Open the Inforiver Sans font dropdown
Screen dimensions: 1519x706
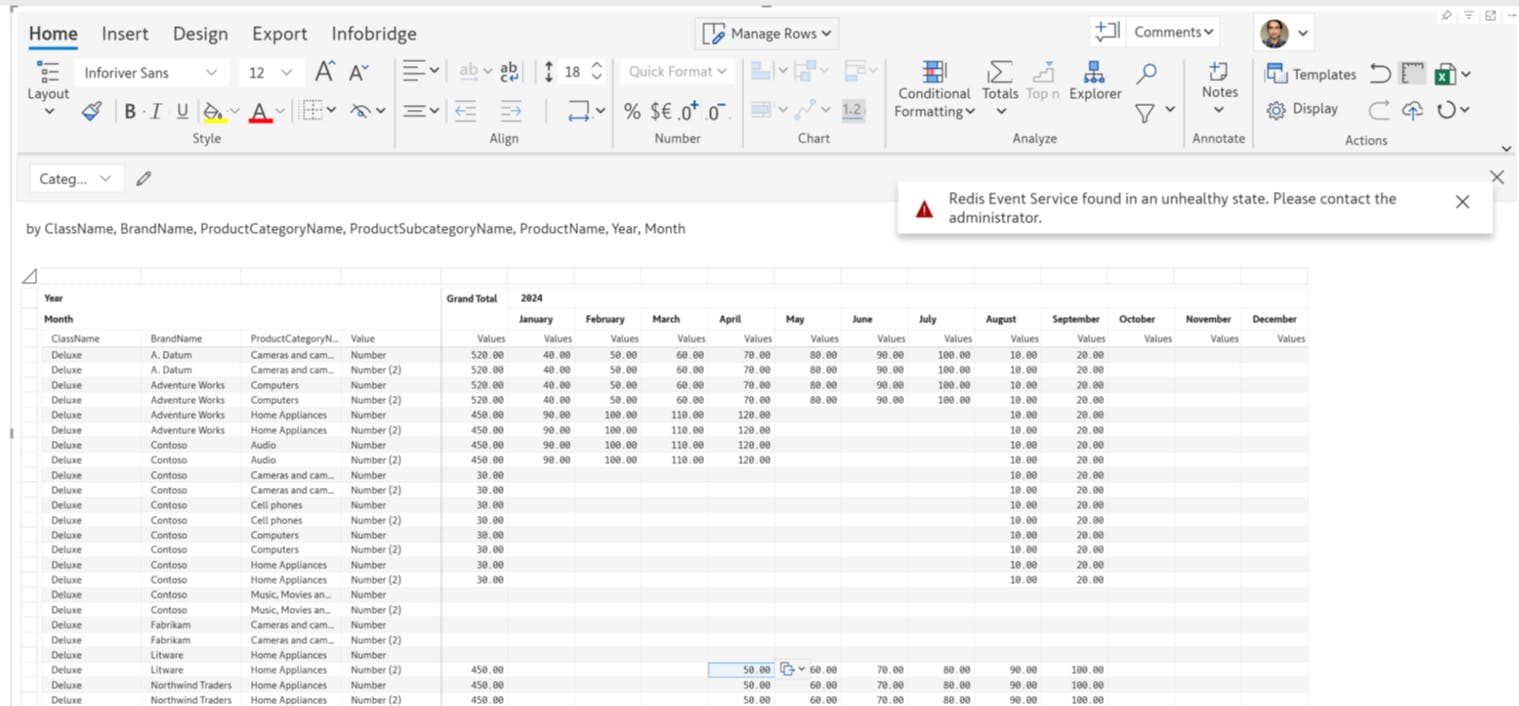(x=150, y=73)
